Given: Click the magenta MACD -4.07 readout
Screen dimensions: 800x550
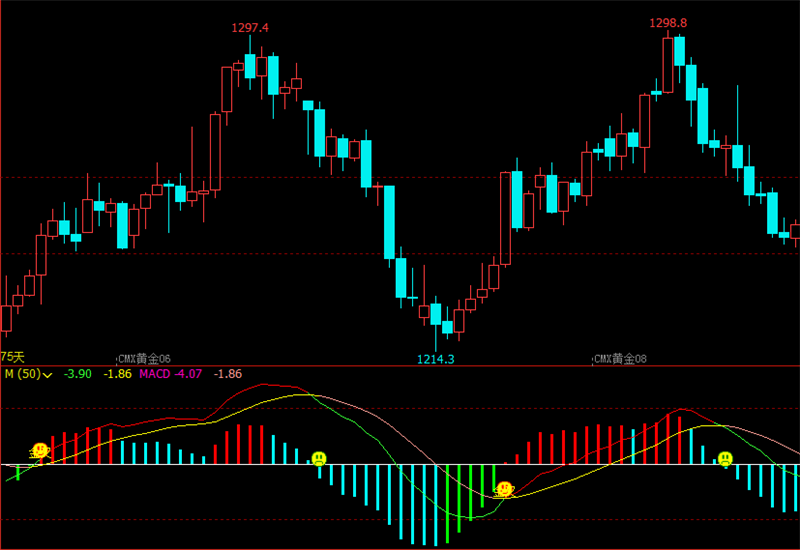Looking at the screenshot, I should click(170, 374).
